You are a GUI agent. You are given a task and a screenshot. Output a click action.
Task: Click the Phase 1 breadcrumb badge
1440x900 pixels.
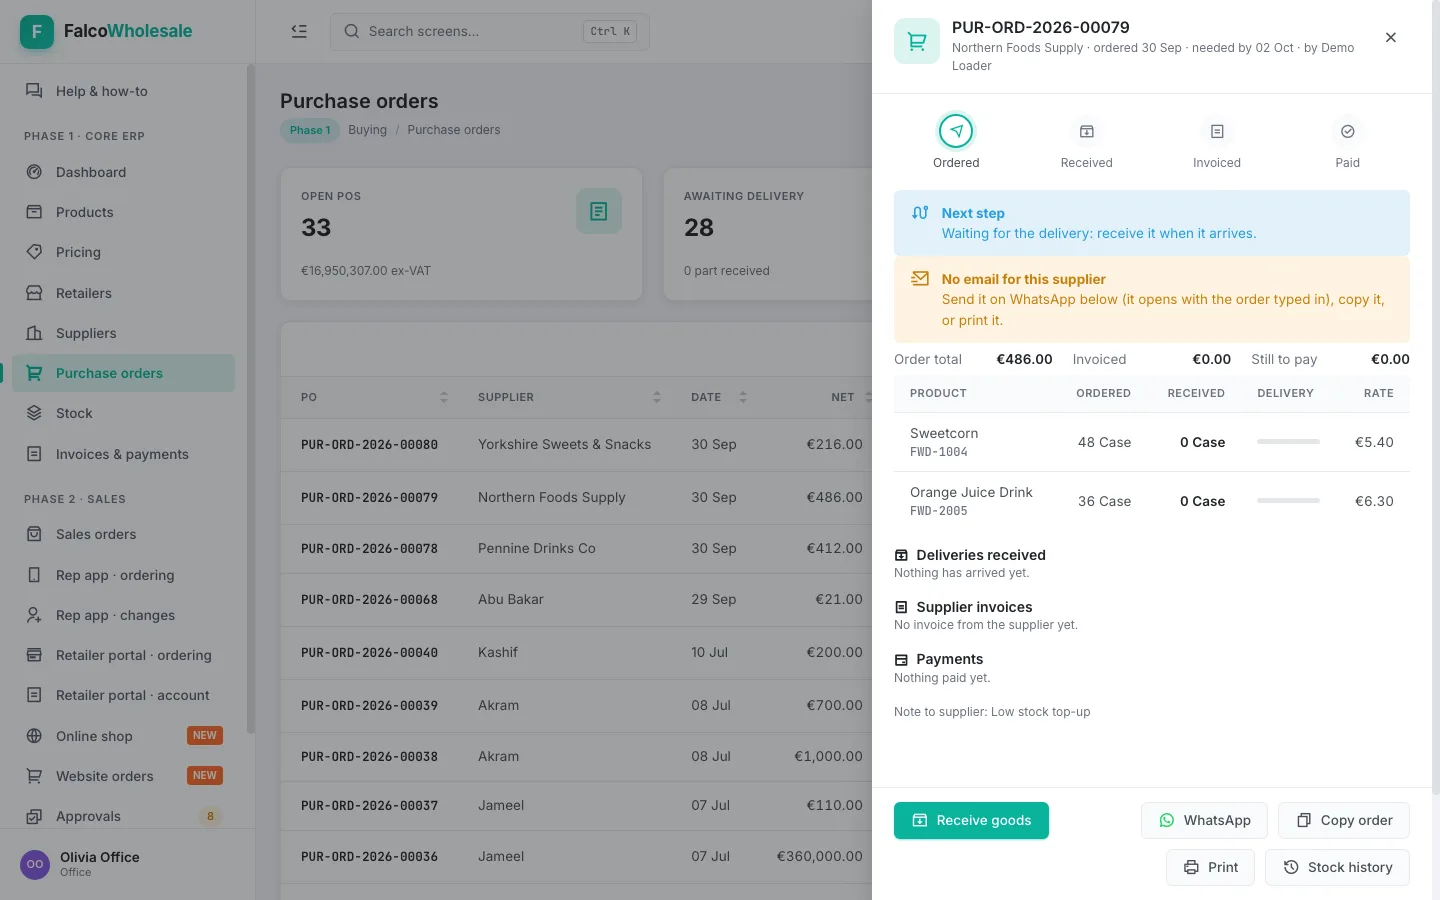pos(310,130)
